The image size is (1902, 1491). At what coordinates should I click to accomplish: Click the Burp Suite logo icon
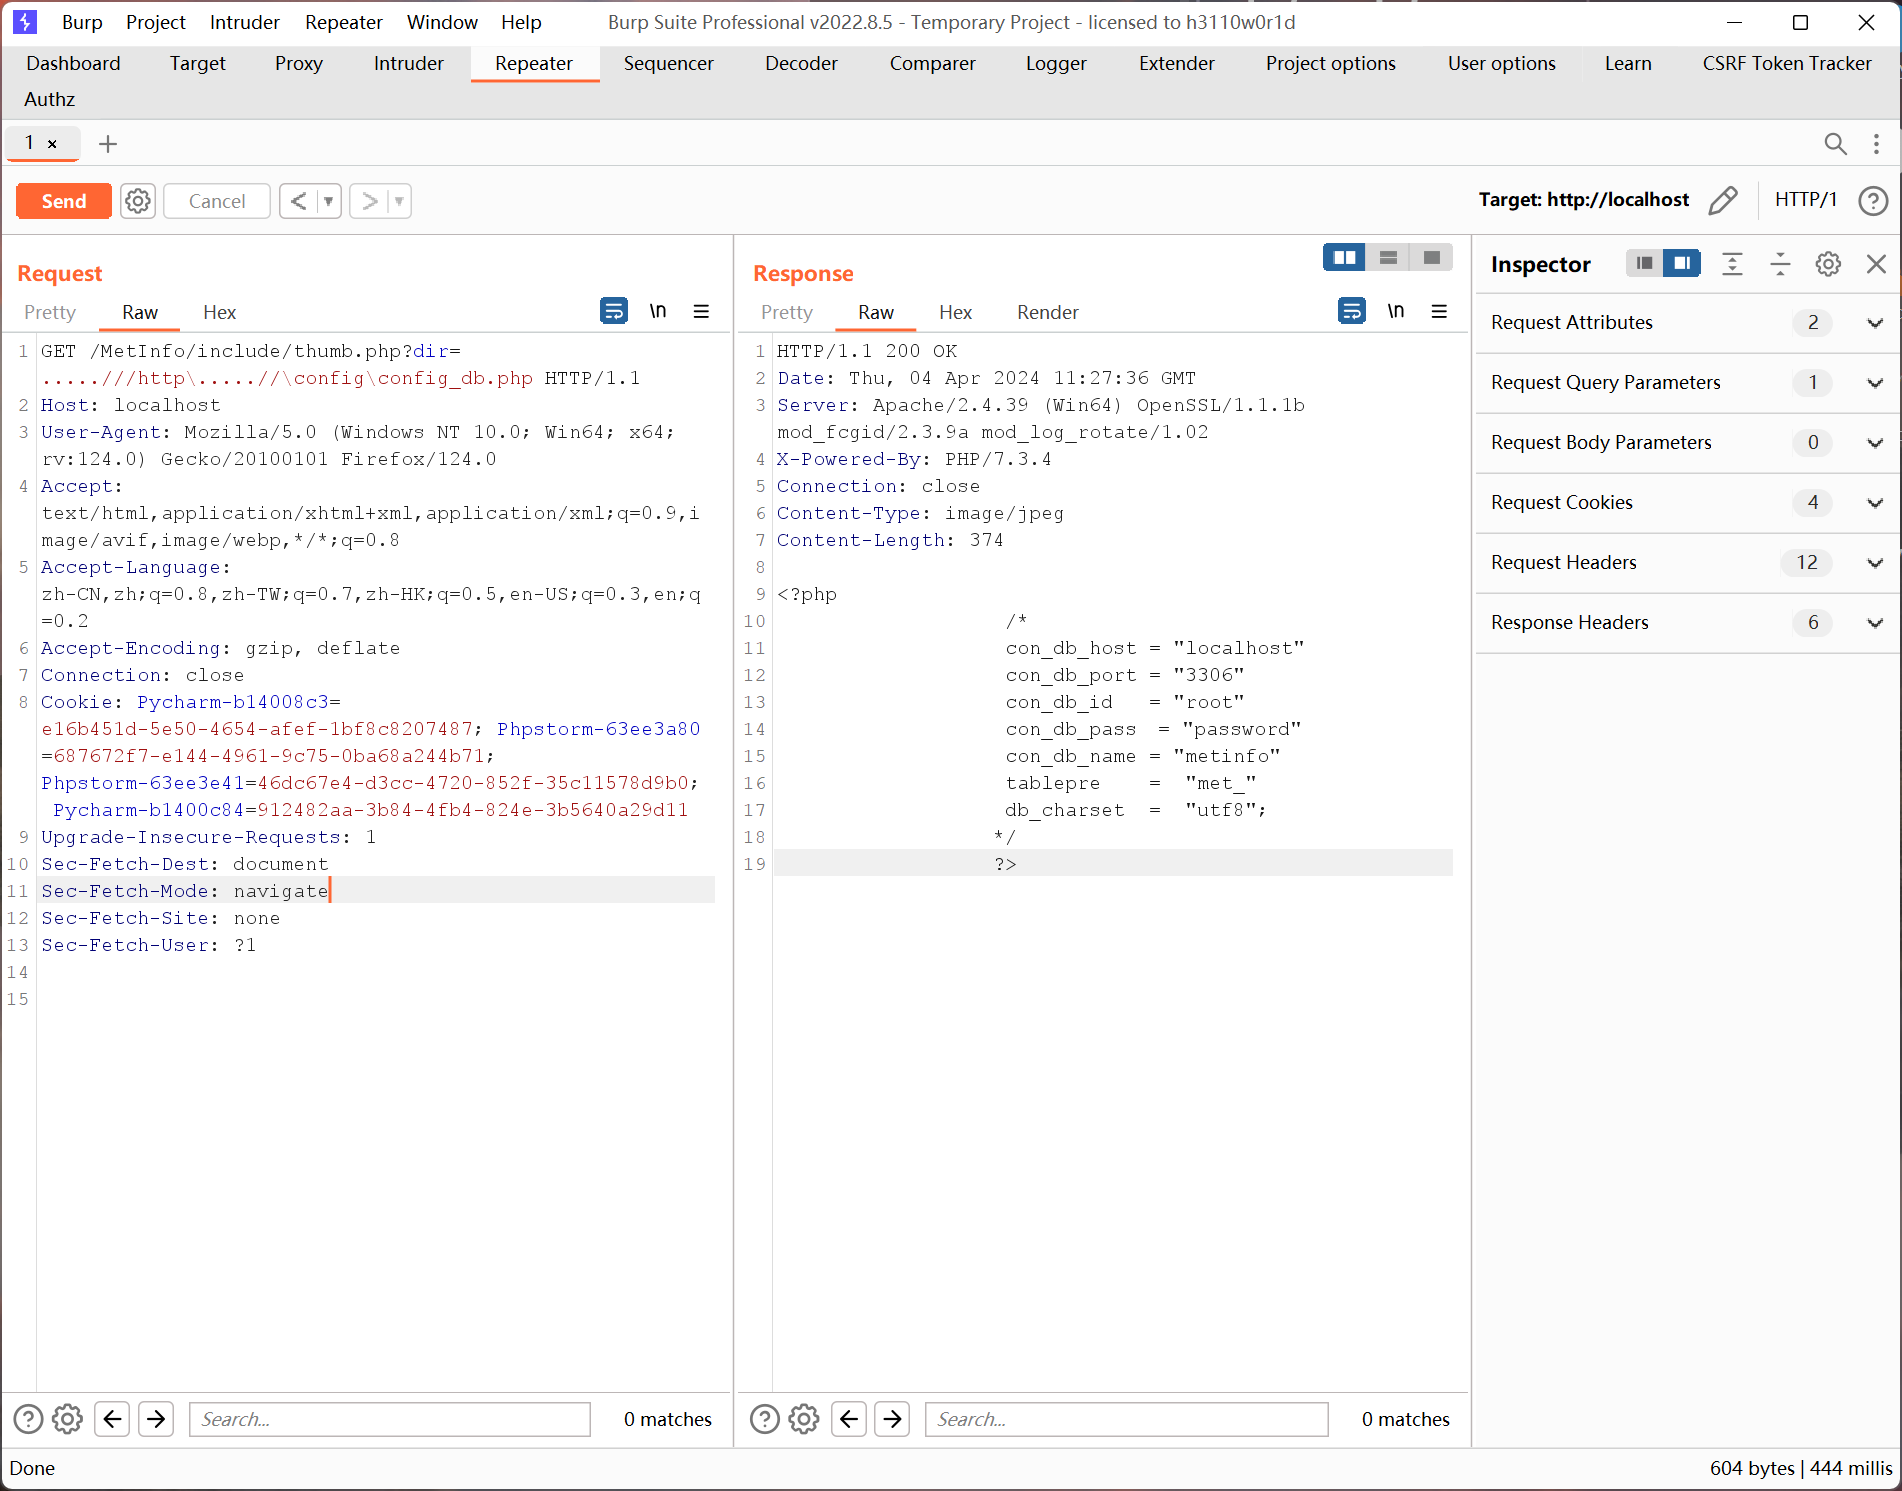tap(25, 22)
